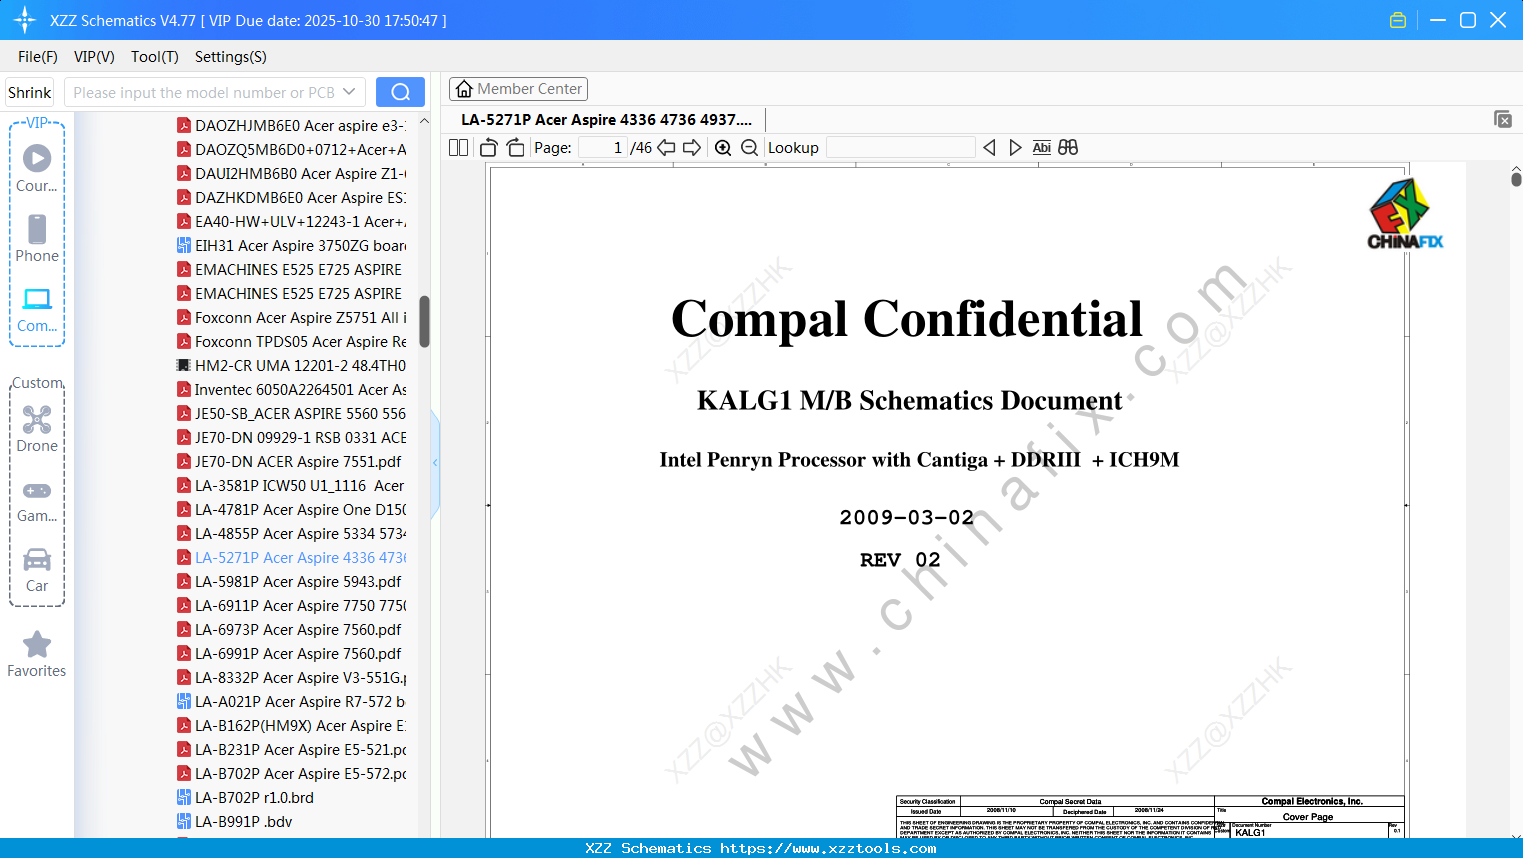Click the Lookup text field

901,148
